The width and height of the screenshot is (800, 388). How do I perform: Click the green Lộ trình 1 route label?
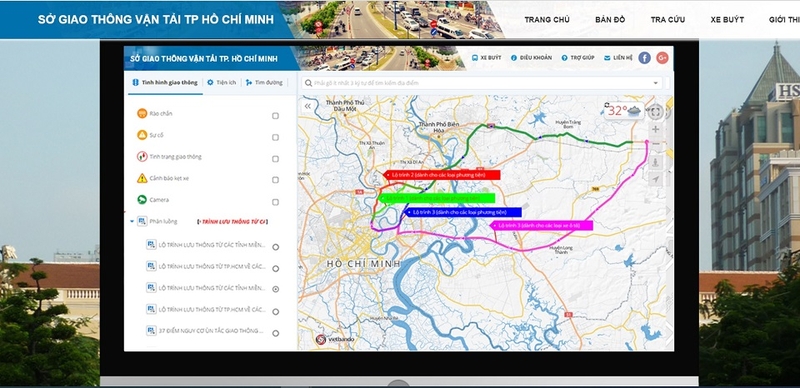437,198
